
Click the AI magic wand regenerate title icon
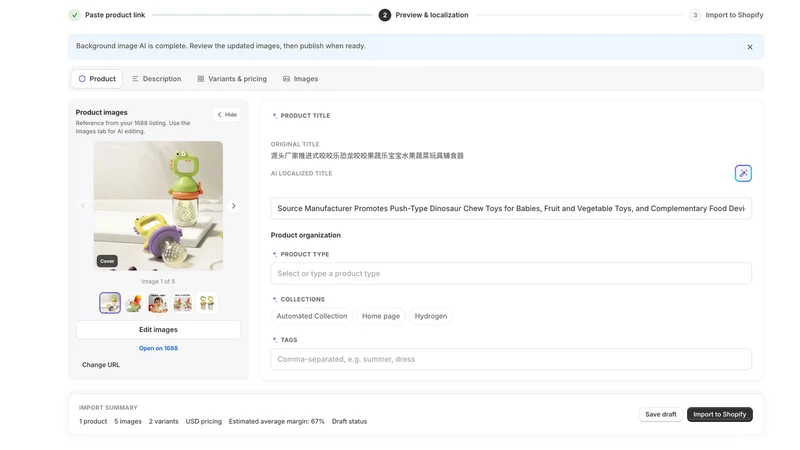[743, 173]
